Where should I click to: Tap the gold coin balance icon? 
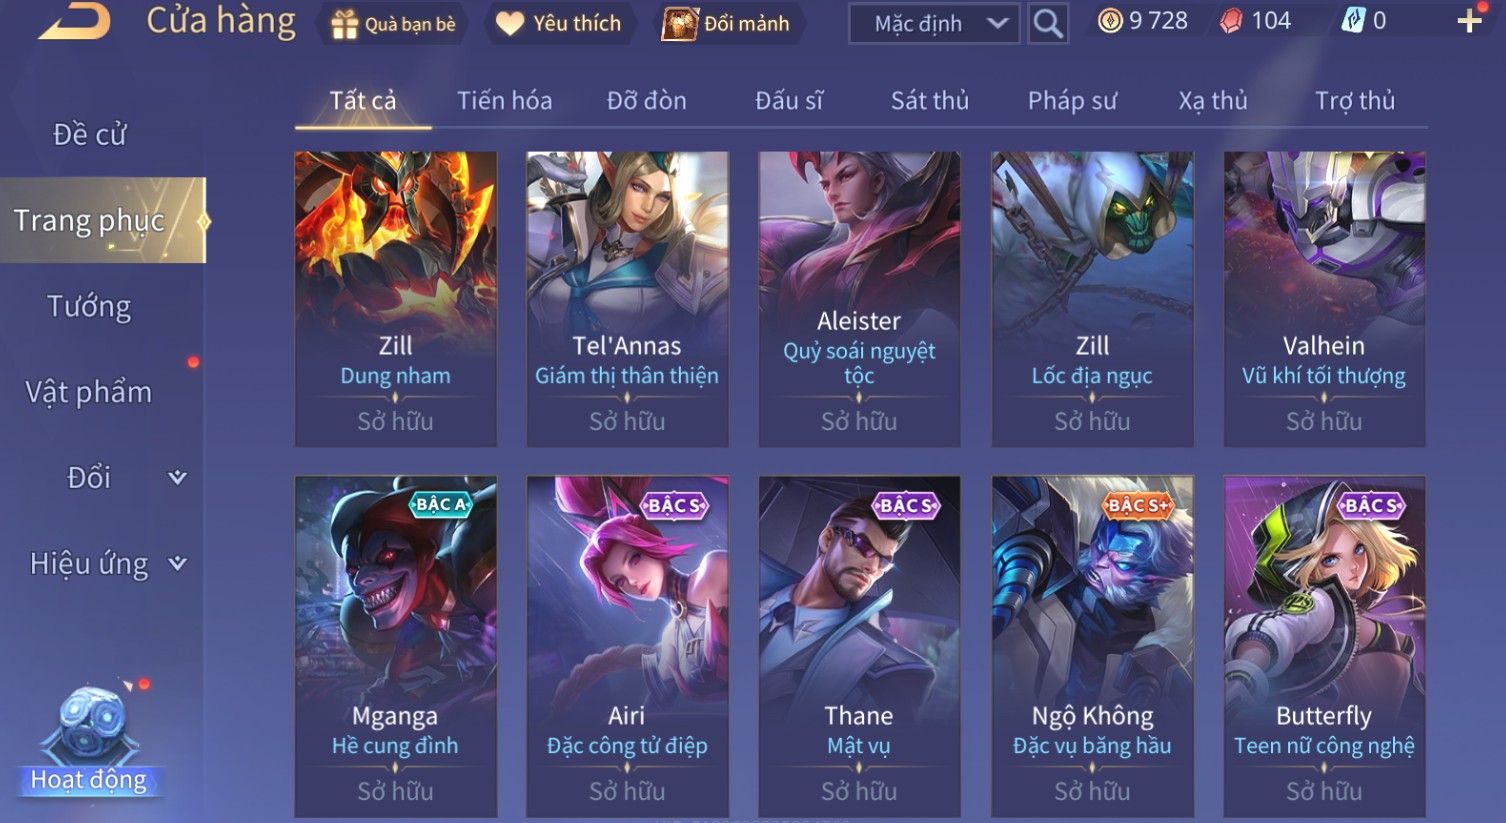coord(1110,21)
